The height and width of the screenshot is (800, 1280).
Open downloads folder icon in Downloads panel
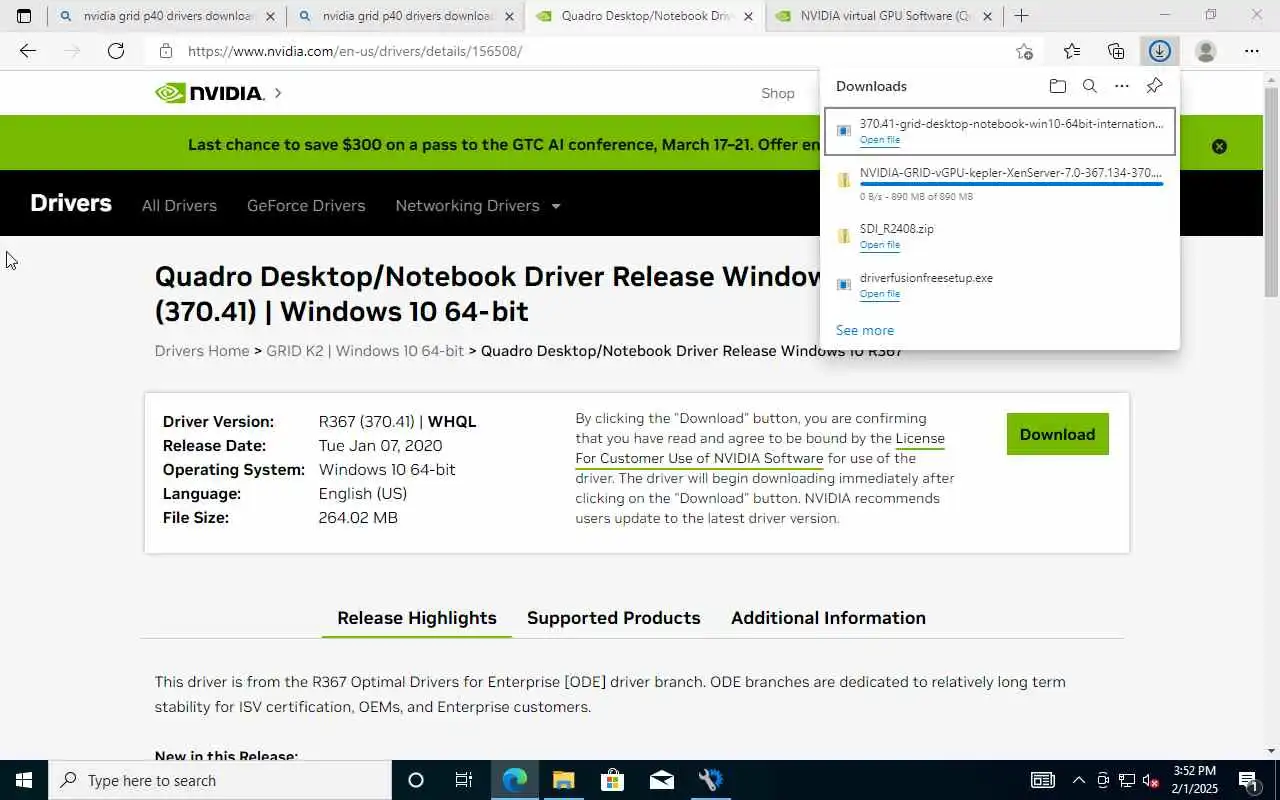1058,86
